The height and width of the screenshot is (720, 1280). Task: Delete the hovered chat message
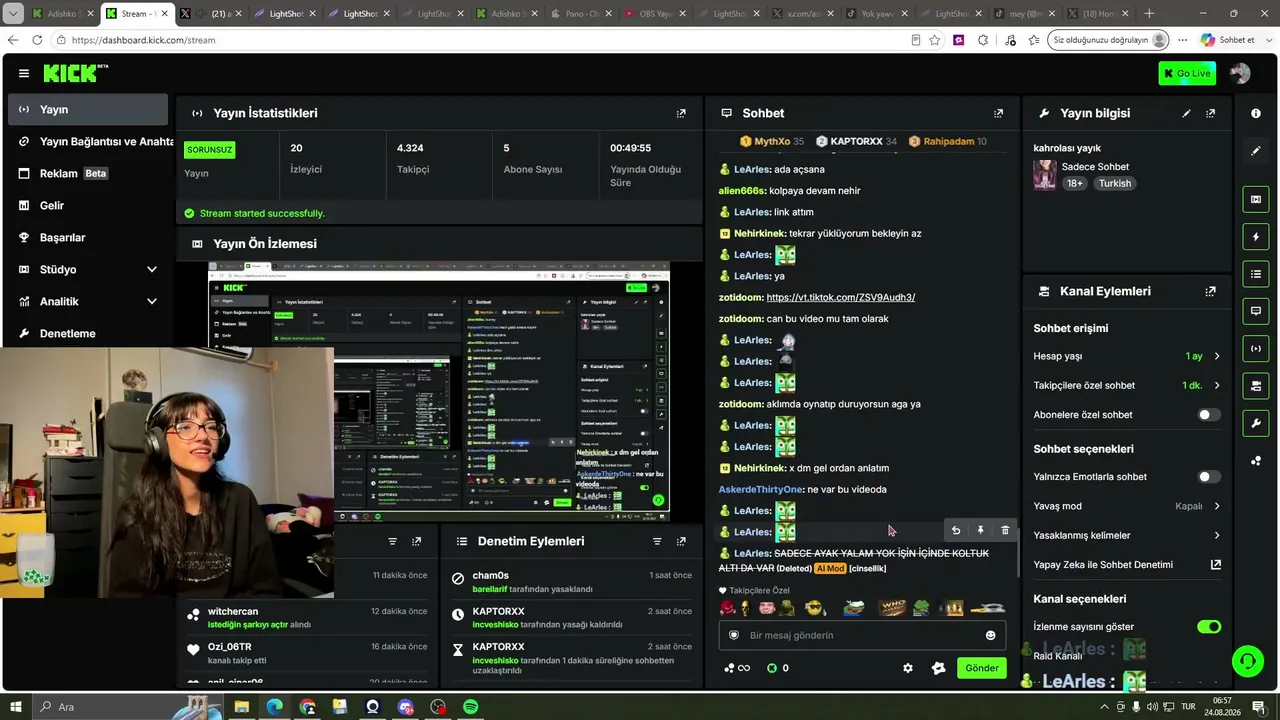[x=1005, y=530]
